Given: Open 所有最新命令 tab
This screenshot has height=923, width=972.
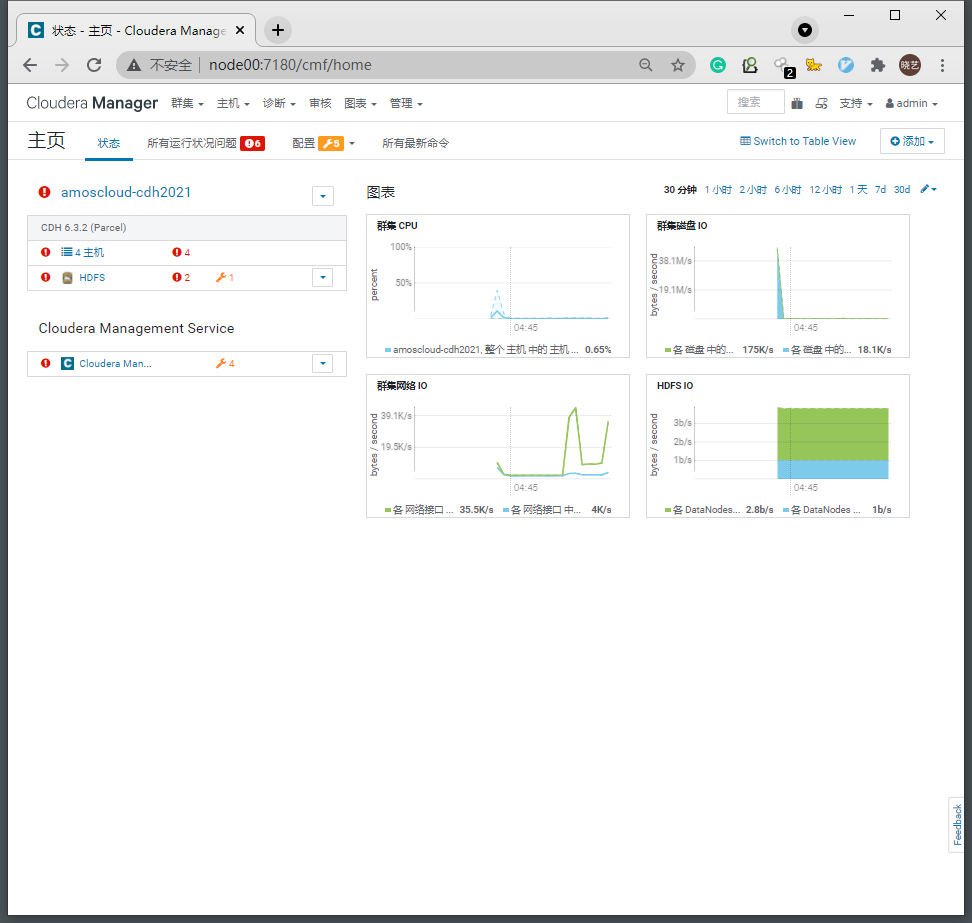Looking at the screenshot, I should click(x=415, y=143).
